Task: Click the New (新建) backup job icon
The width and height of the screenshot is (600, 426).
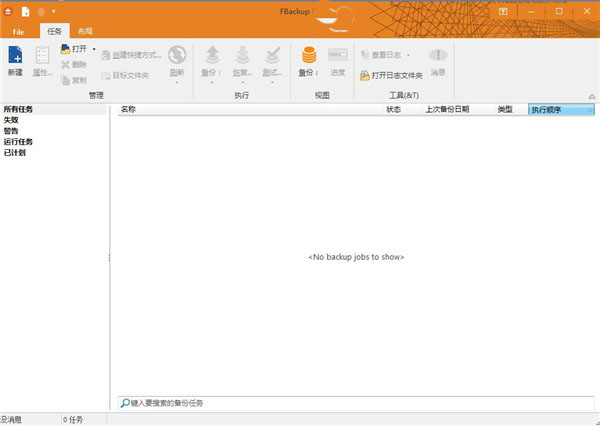Action: click(x=15, y=55)
